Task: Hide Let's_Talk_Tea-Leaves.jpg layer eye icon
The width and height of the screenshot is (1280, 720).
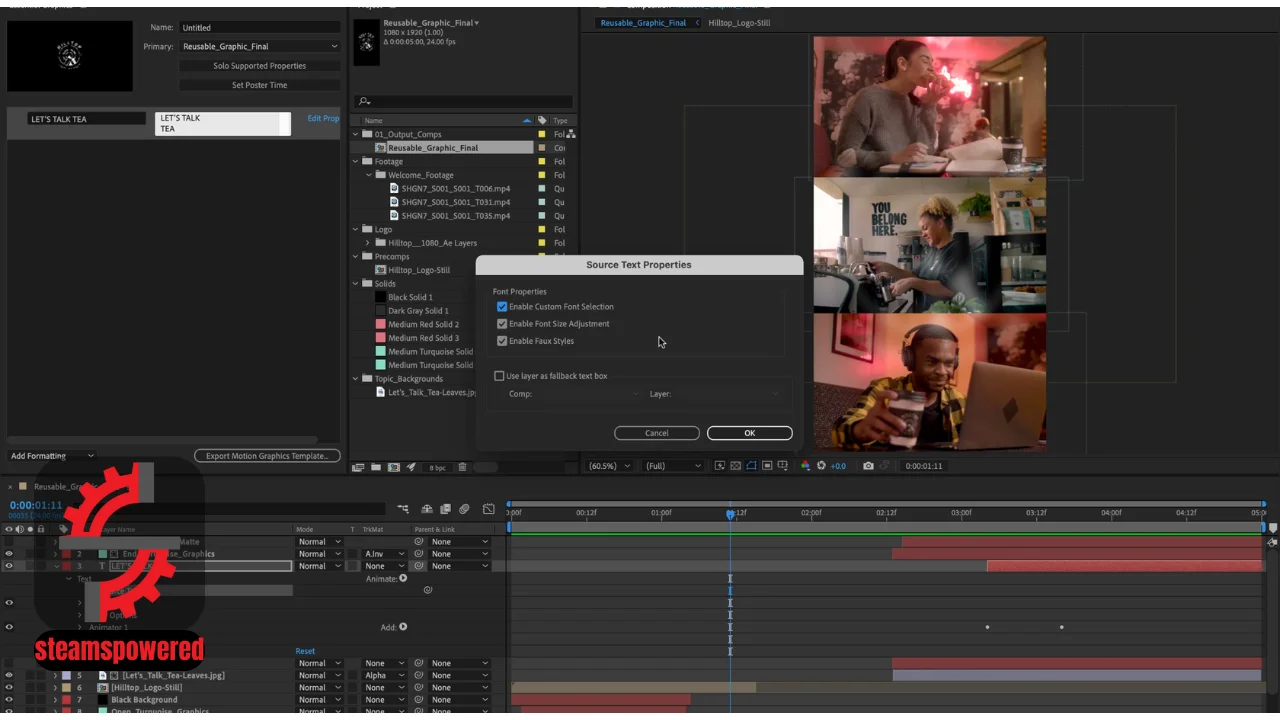Action: click(x=9, y=675)
